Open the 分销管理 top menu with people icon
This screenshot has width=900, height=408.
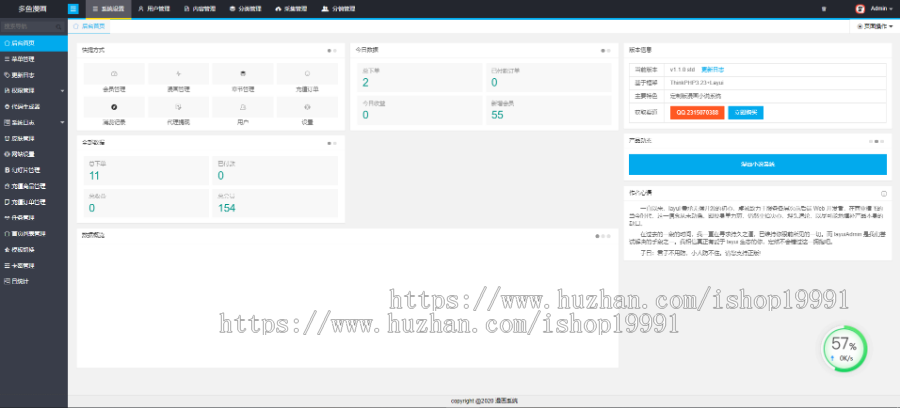338,9
